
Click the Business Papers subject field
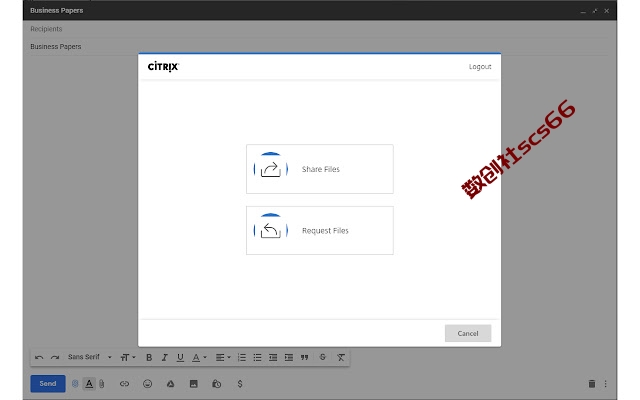[320, 47]
